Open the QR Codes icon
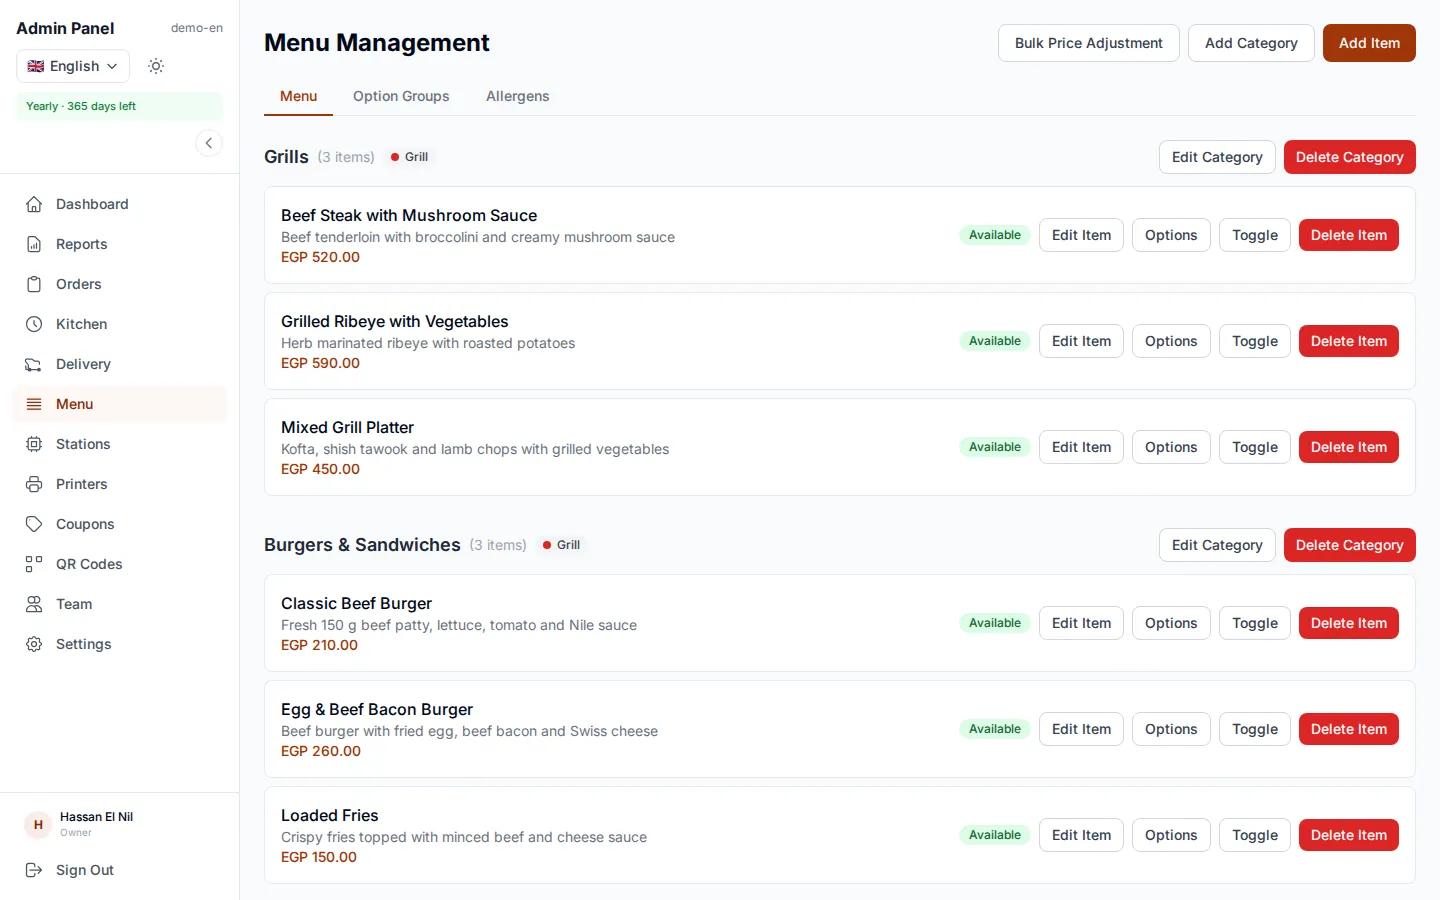Image resolution: width=1440 pixels, height=900 pixels. click(34, 564)
